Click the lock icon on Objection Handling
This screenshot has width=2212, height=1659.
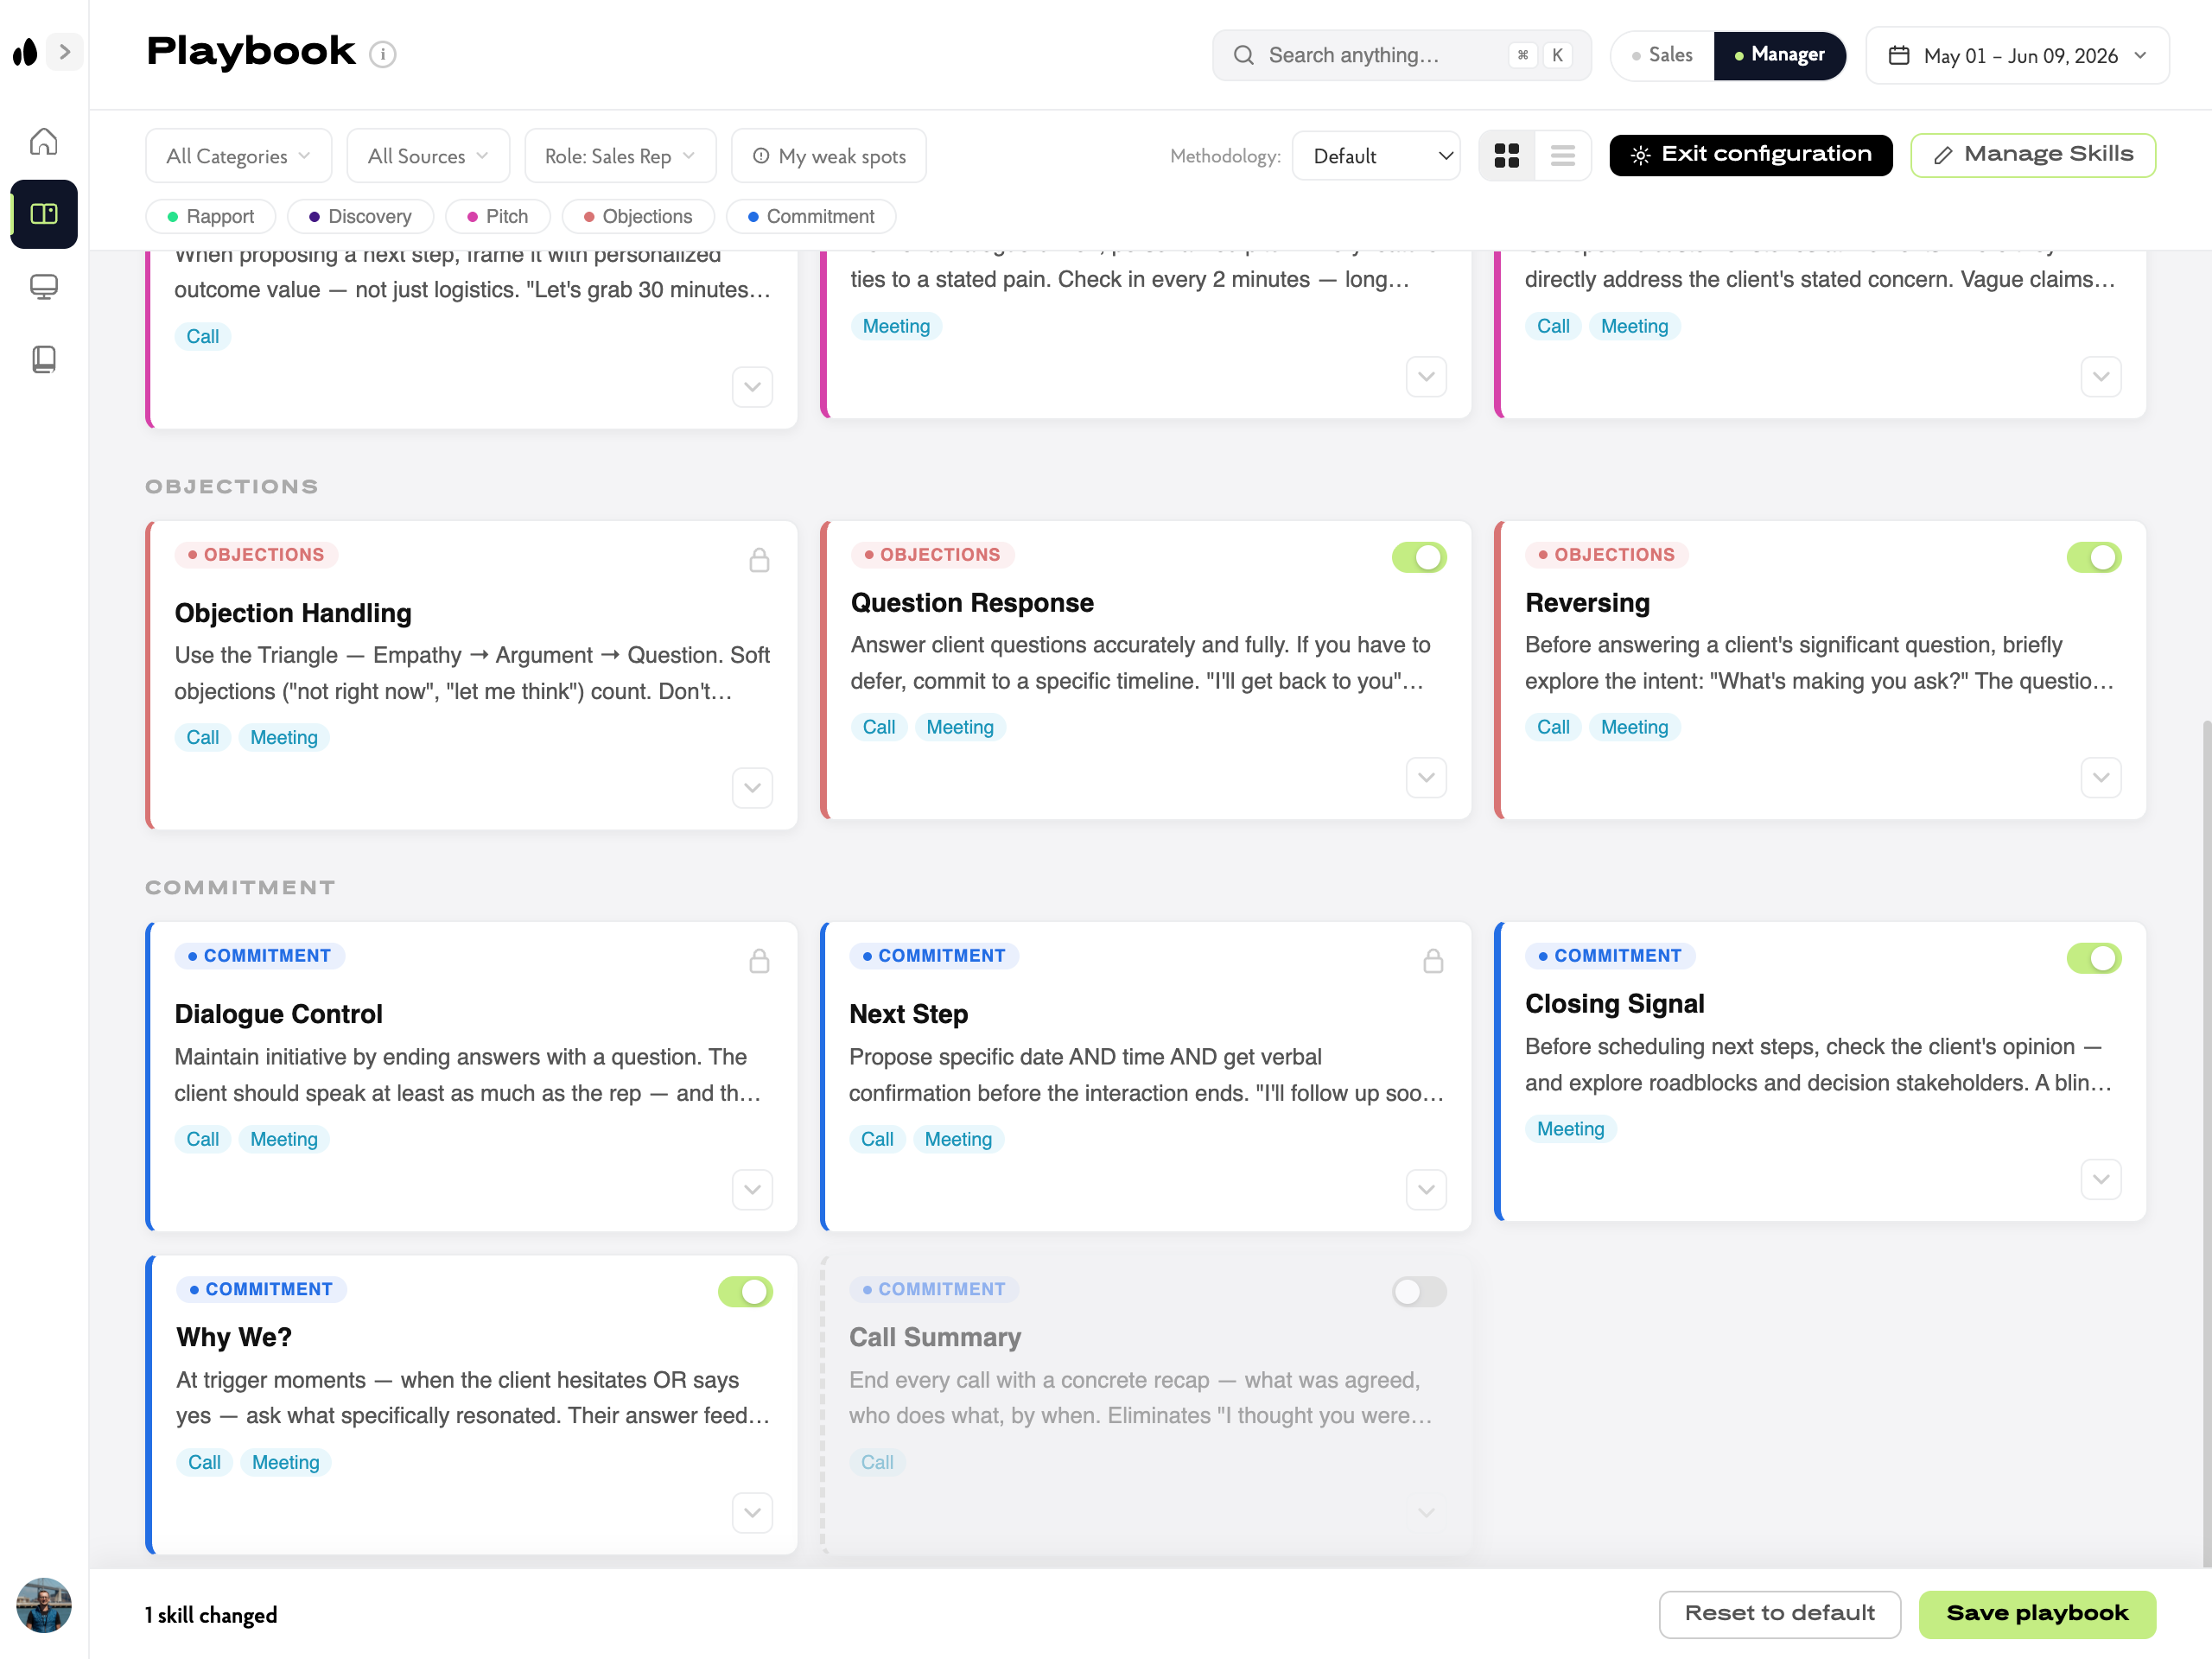[759, 560]
